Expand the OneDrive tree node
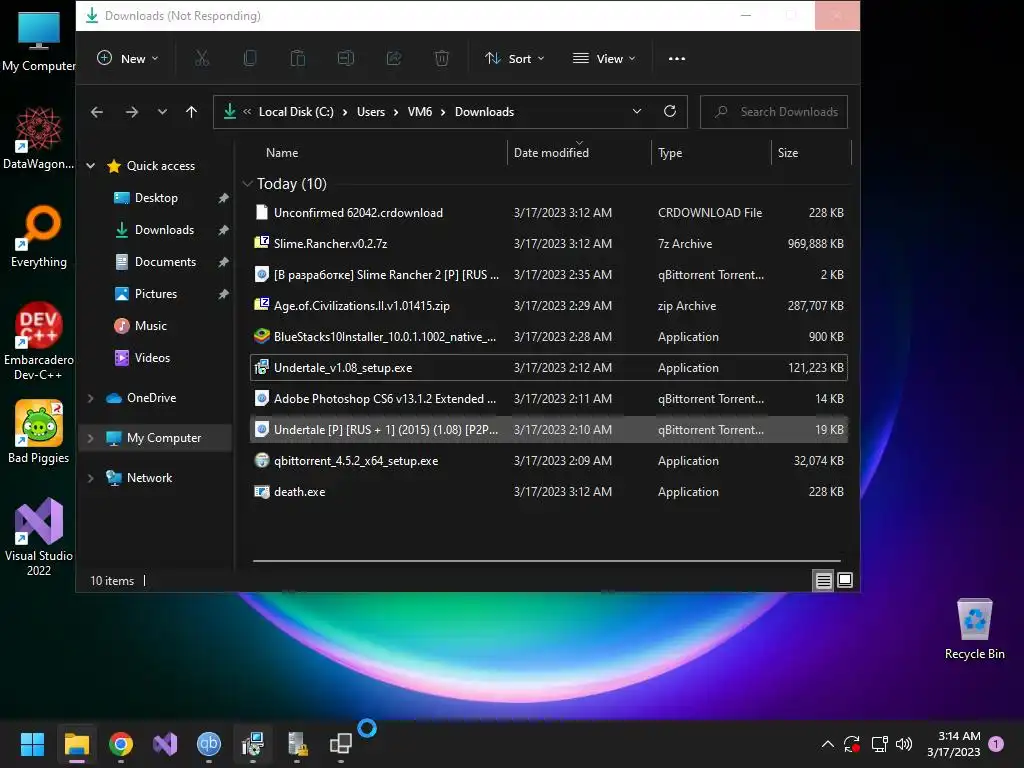Image resolution: width=1024 pixels, height=768 pixels. (x=91, y=398)
